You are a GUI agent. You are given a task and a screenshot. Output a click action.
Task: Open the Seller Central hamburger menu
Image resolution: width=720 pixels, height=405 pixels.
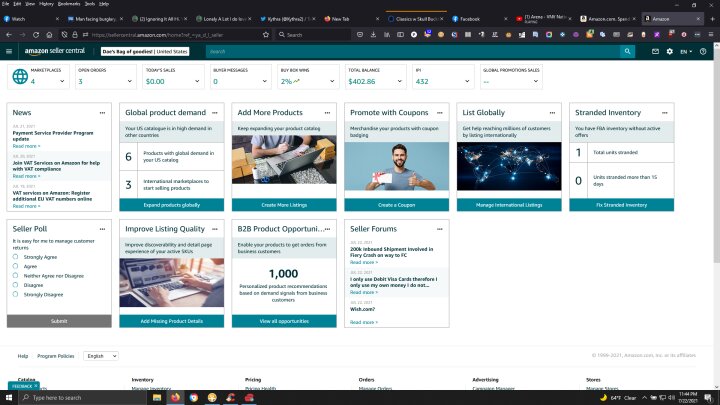tap(9, 51)
